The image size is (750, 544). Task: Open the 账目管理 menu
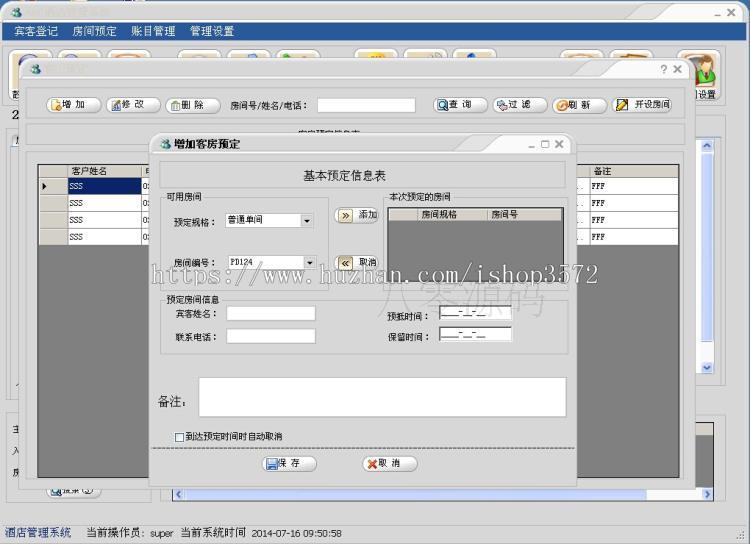[x=154, y=32]
